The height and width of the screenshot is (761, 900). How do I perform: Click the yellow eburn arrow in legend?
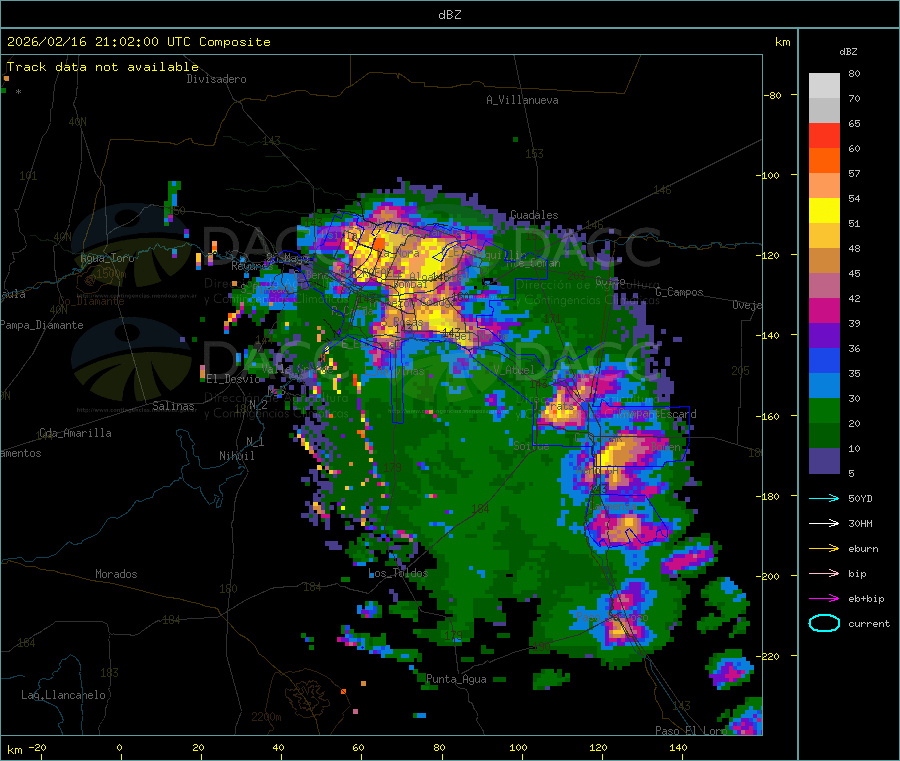coord(824,549)
